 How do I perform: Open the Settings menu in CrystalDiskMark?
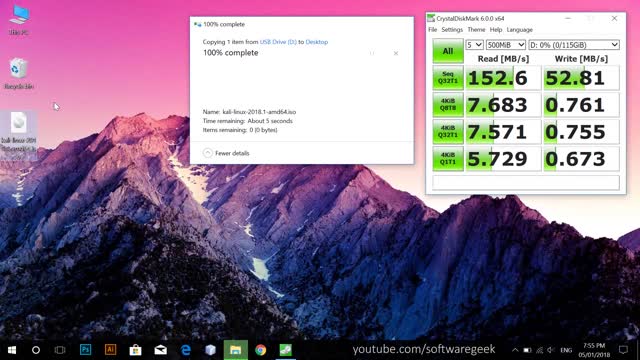[452, 30]
